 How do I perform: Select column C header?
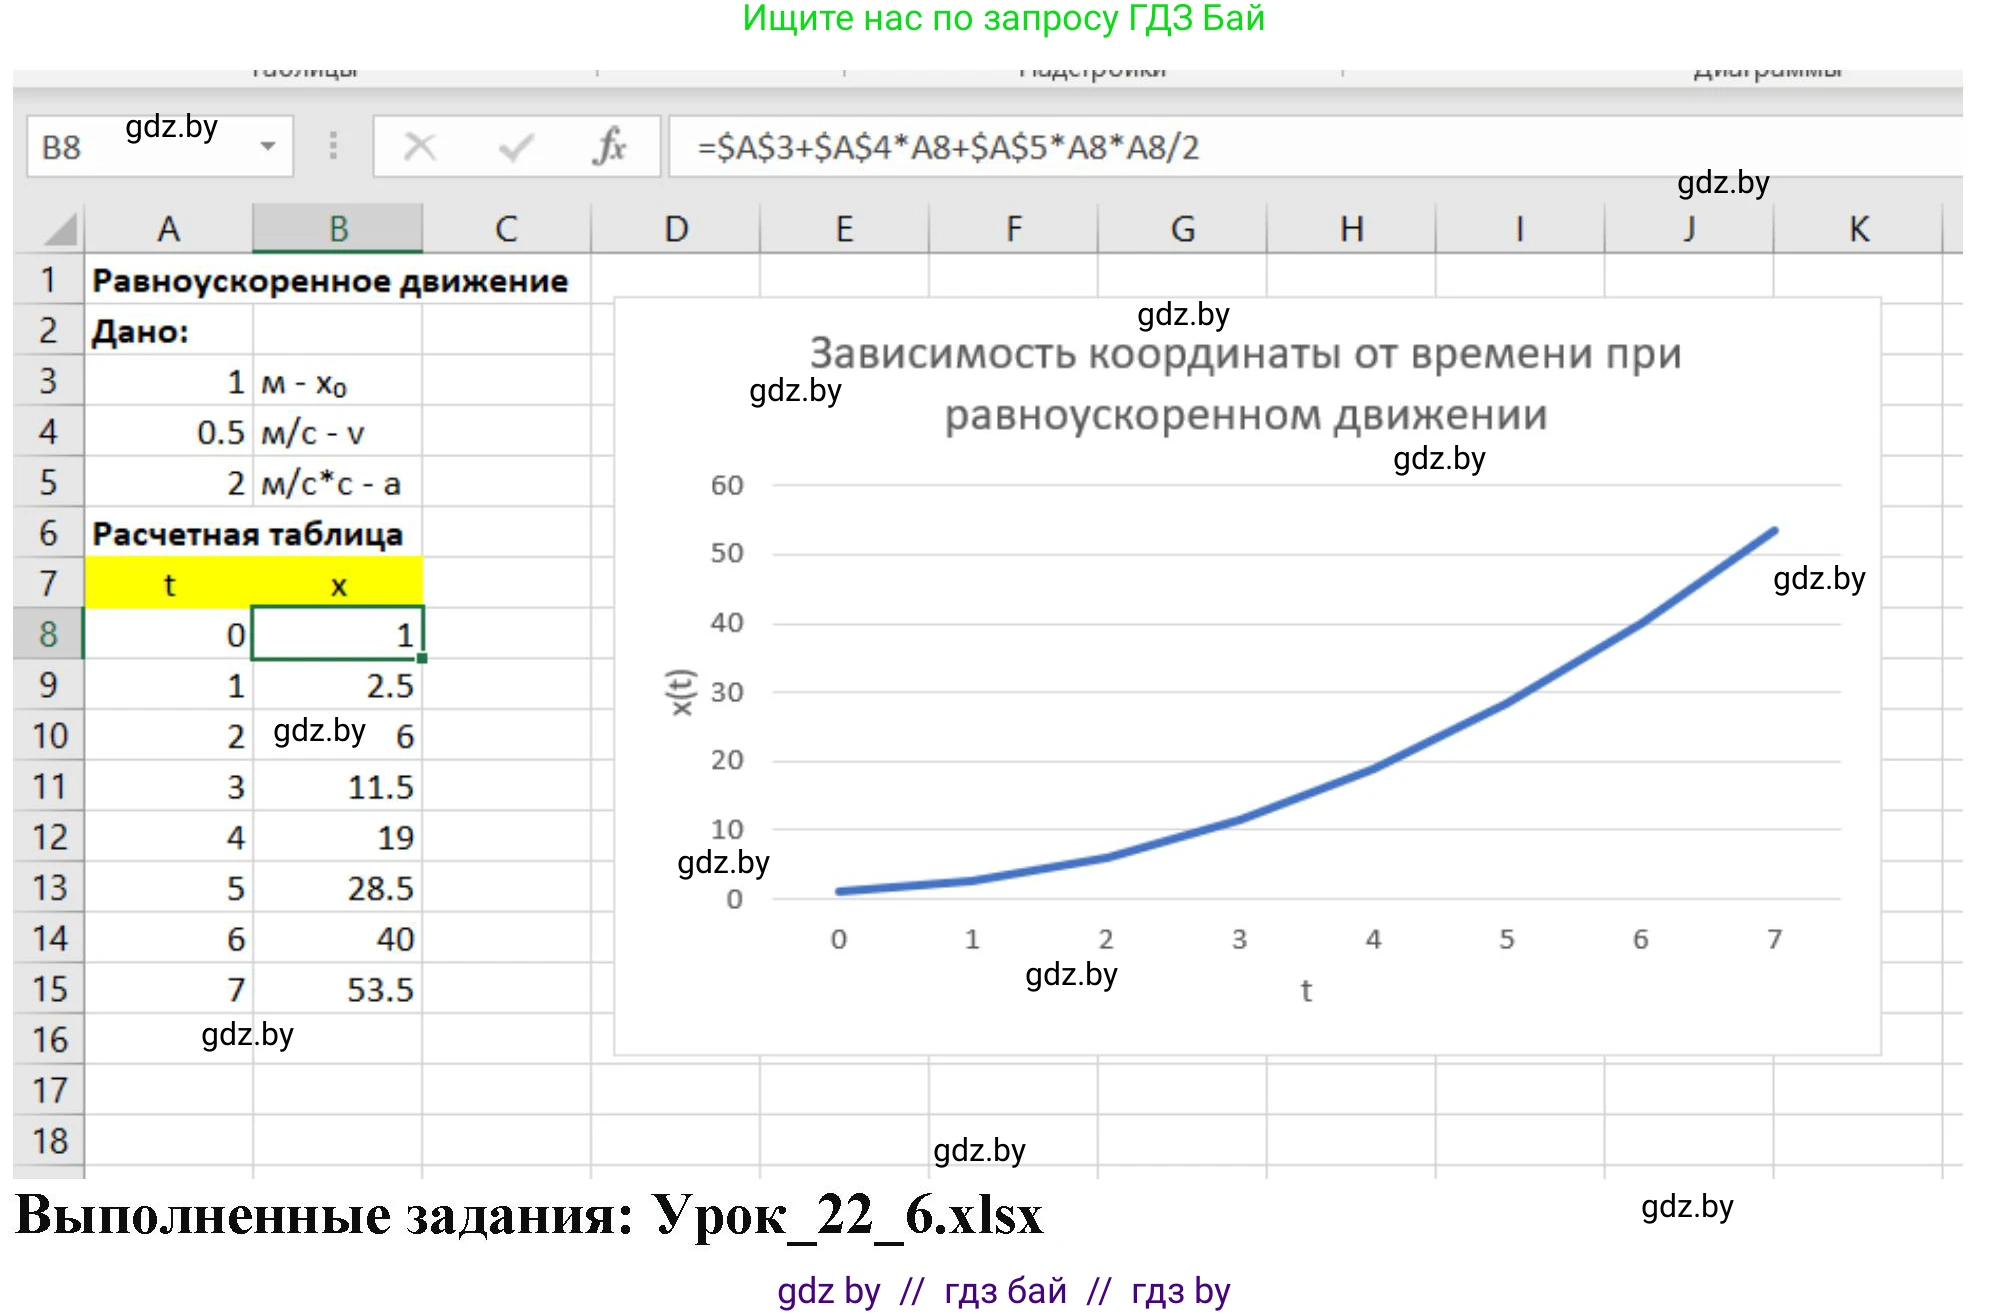point(506,229)
